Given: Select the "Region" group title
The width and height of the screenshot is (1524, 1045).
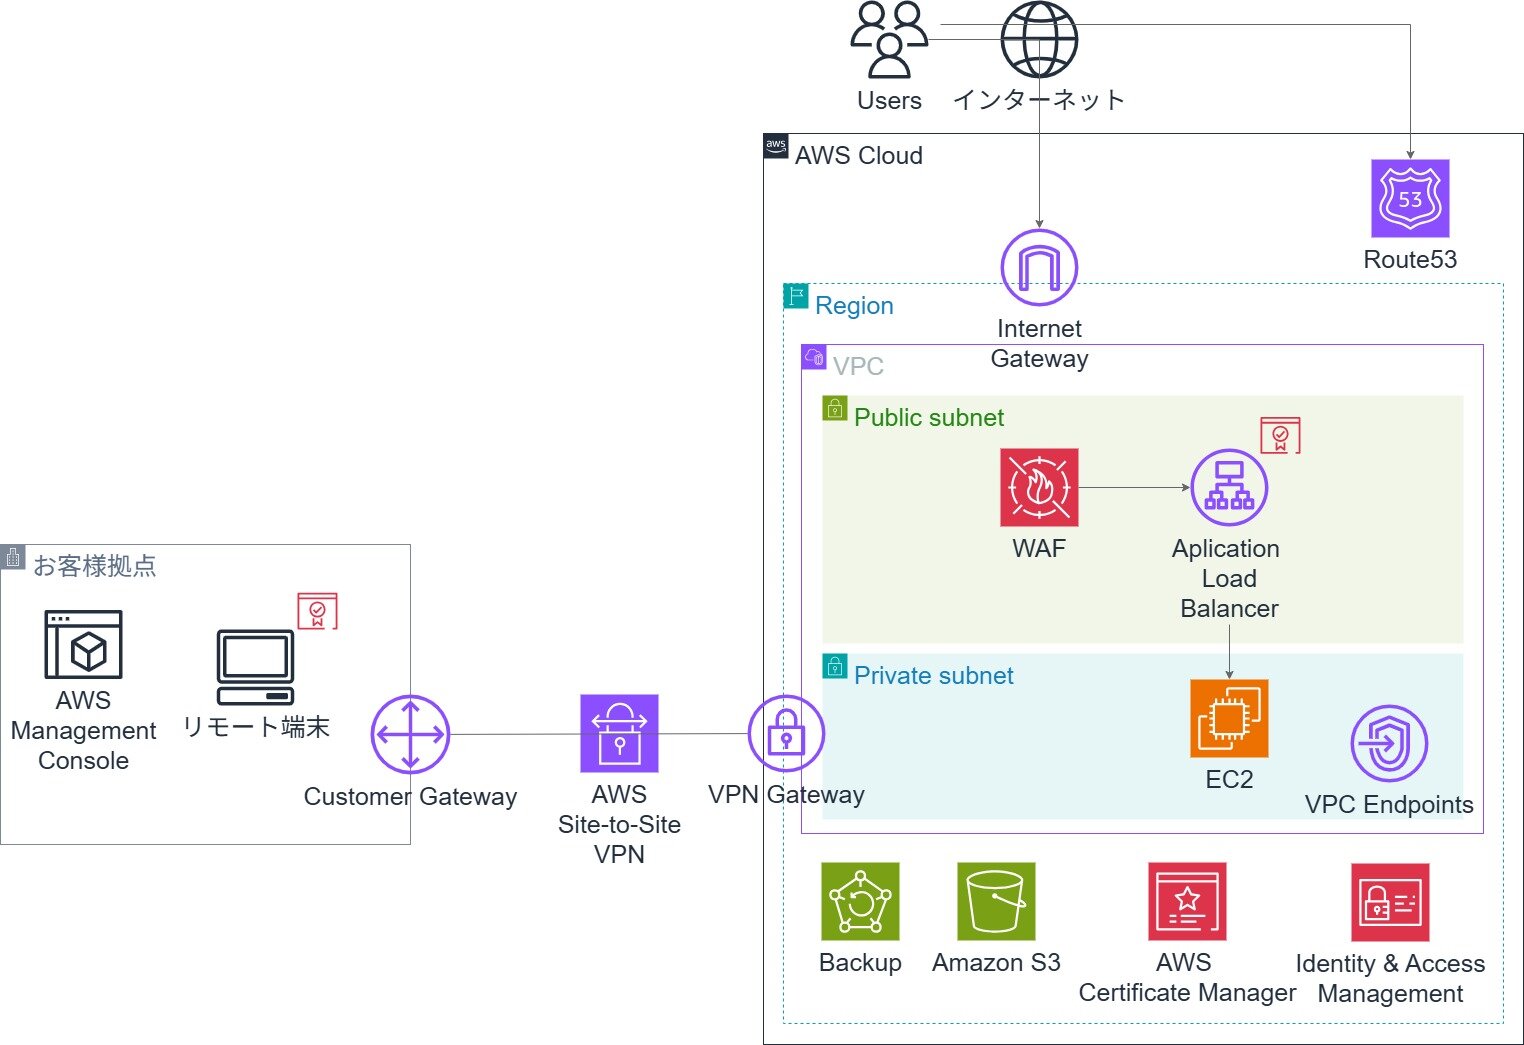Looking at the screenshot, I should point(854,305).
